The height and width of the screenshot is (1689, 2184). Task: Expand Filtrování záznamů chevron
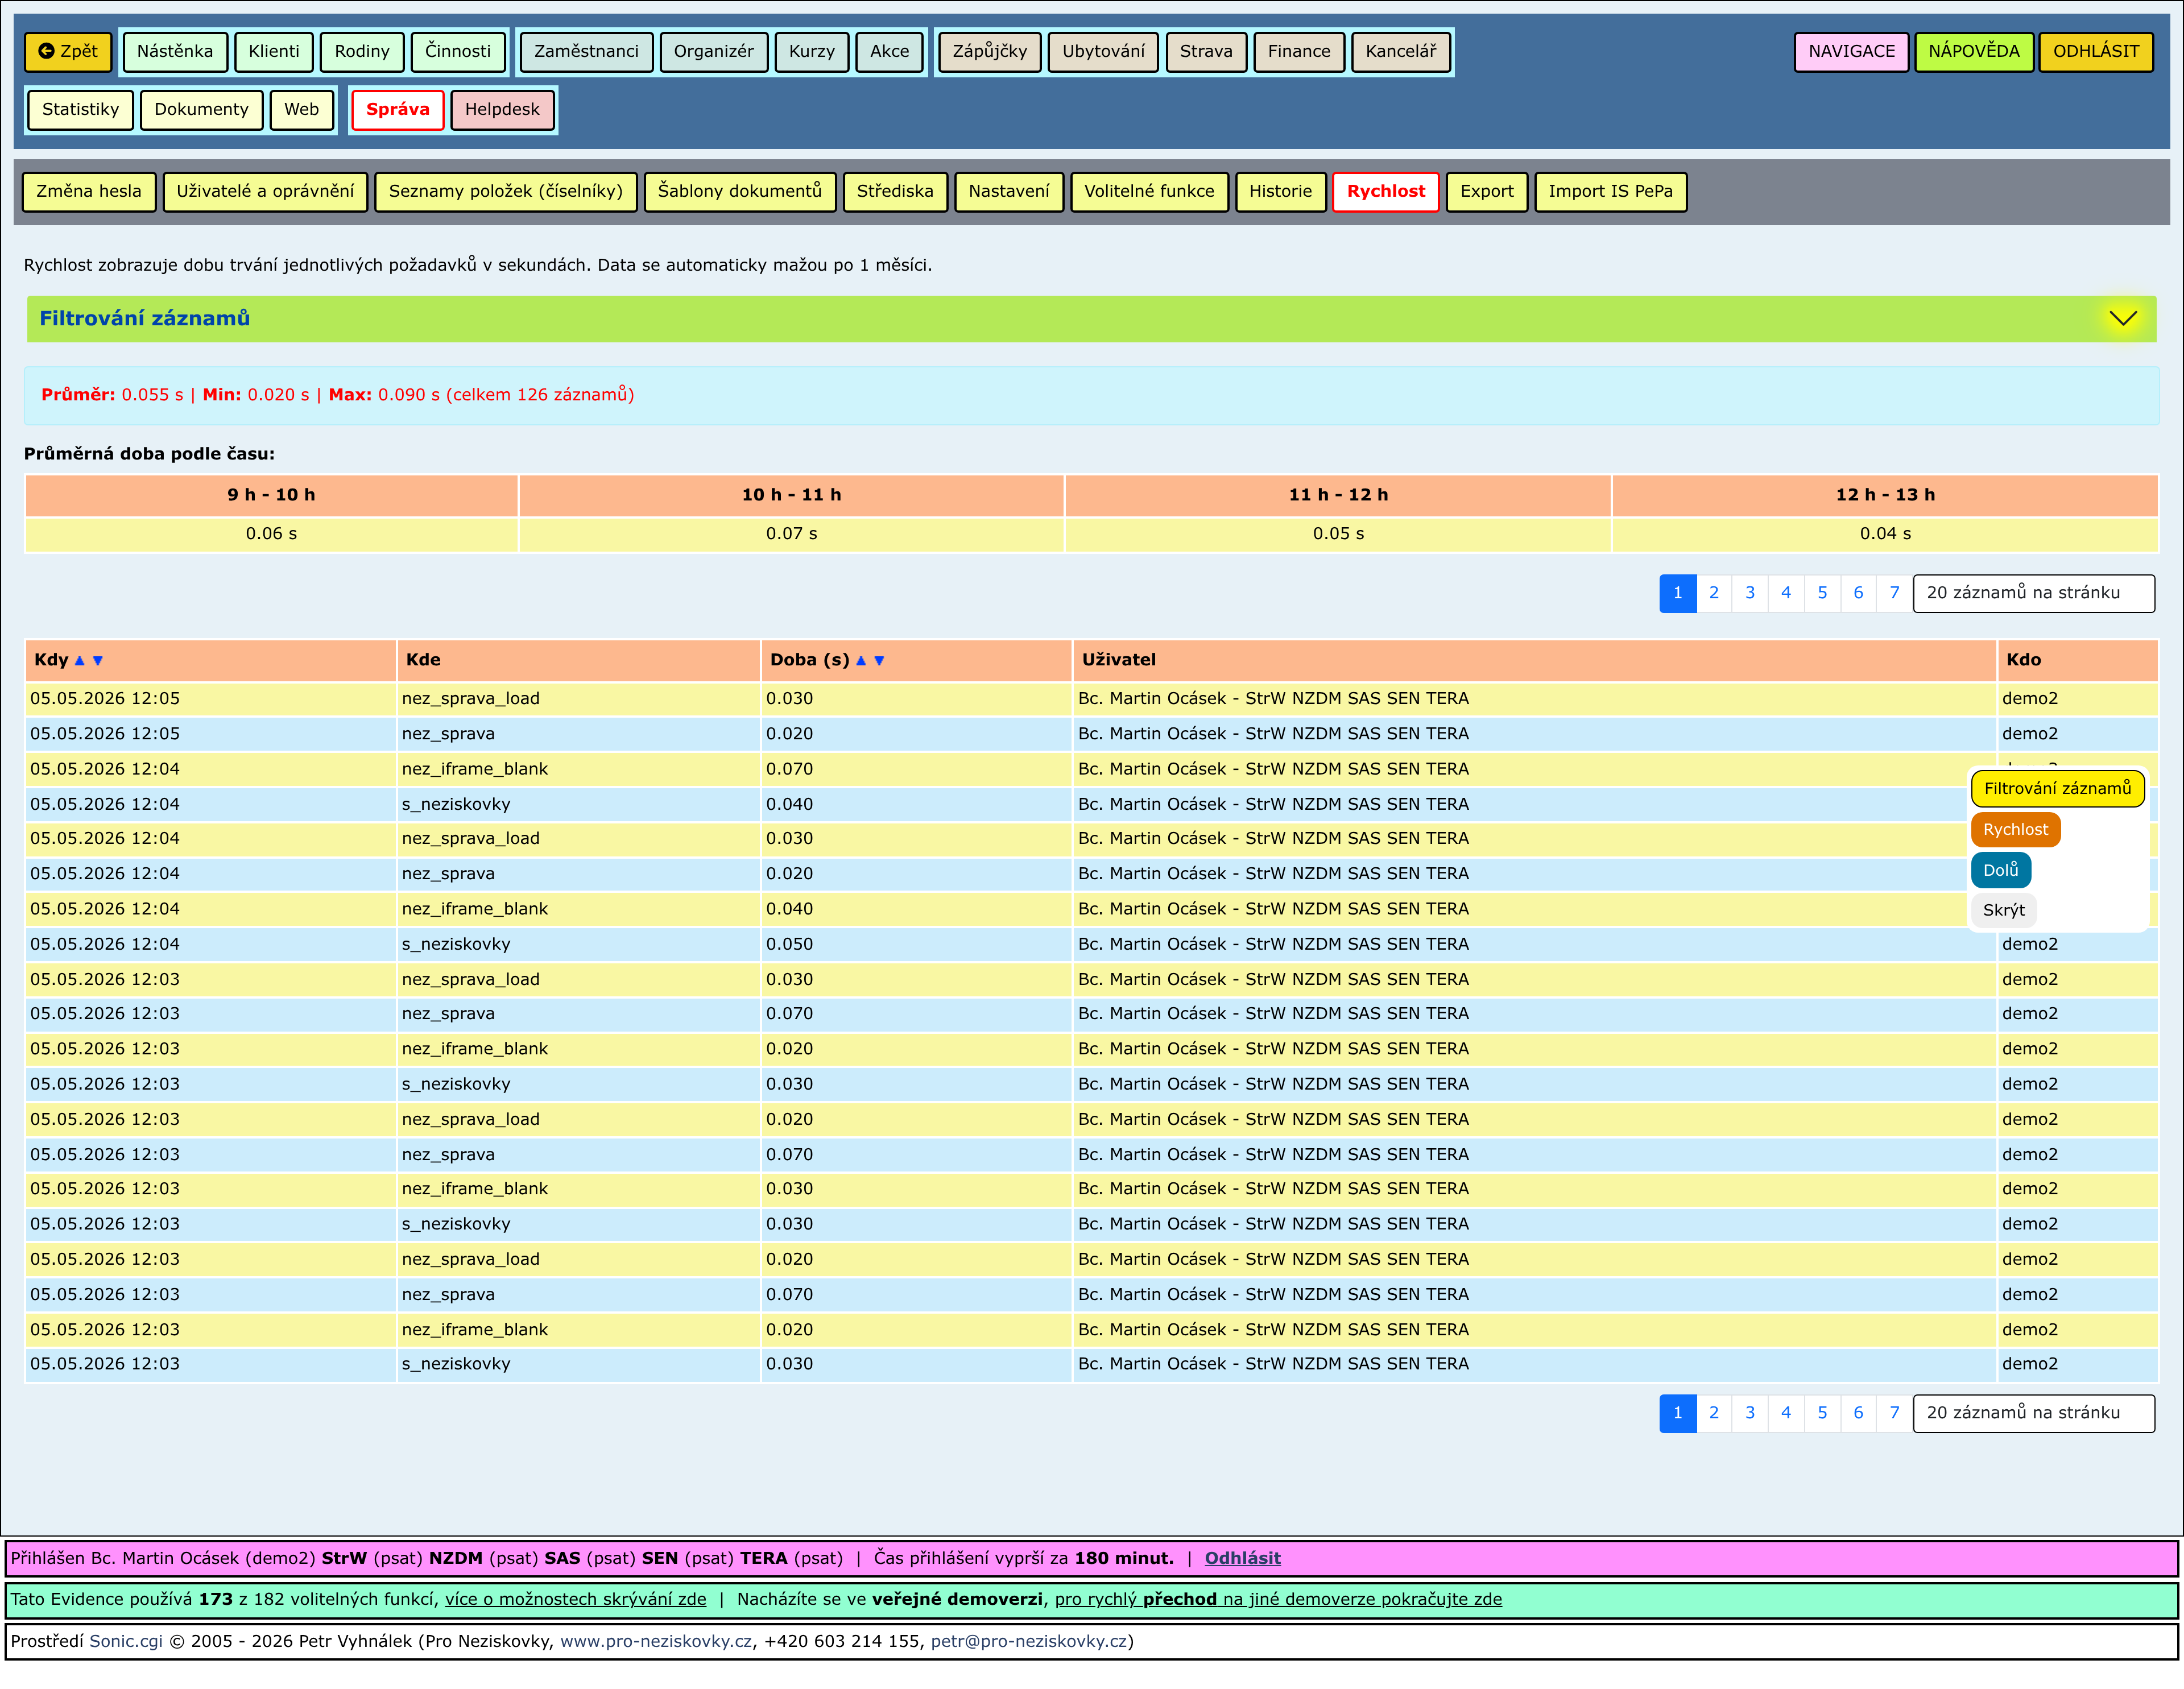tap(2122, 318)
